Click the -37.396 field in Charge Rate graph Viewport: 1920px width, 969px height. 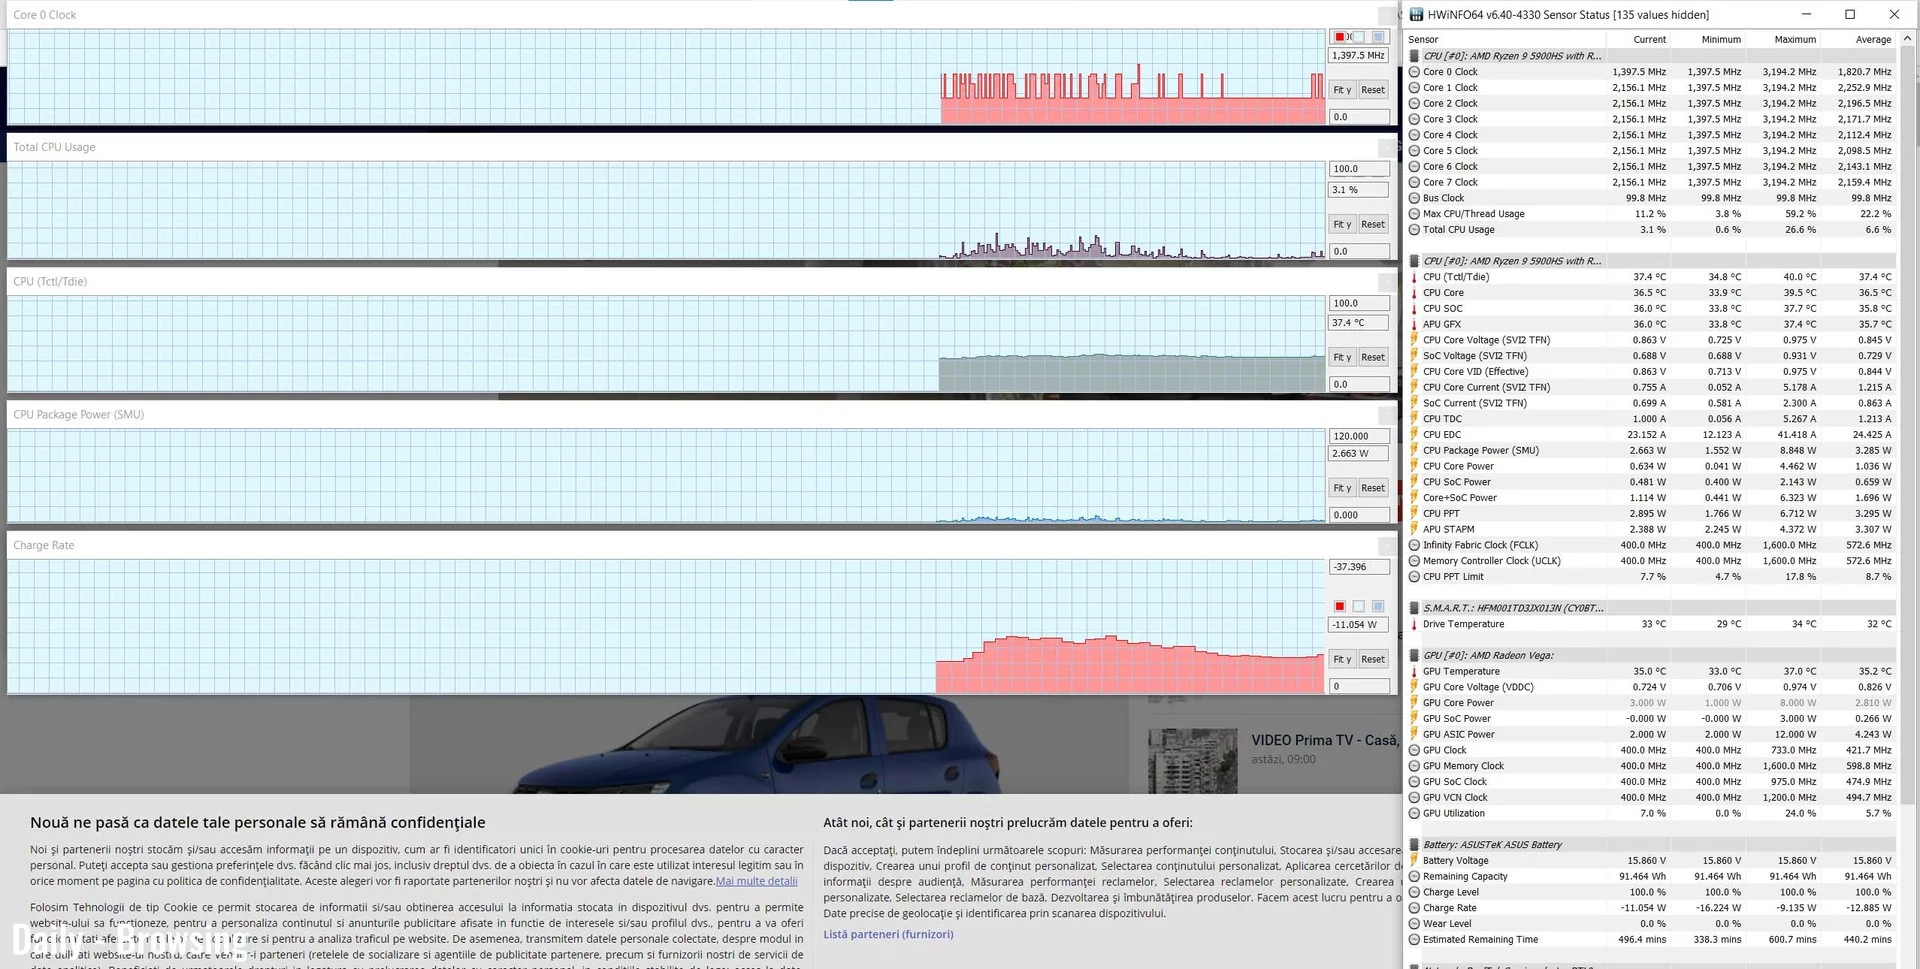coord(1359,567)
